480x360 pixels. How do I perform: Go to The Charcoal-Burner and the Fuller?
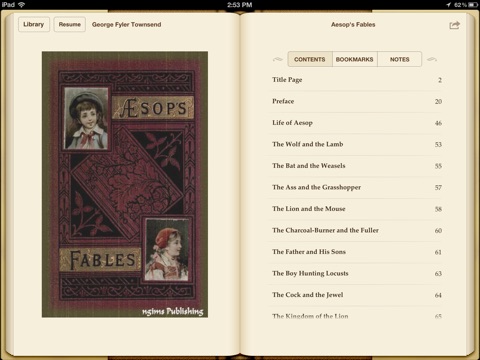356,230
